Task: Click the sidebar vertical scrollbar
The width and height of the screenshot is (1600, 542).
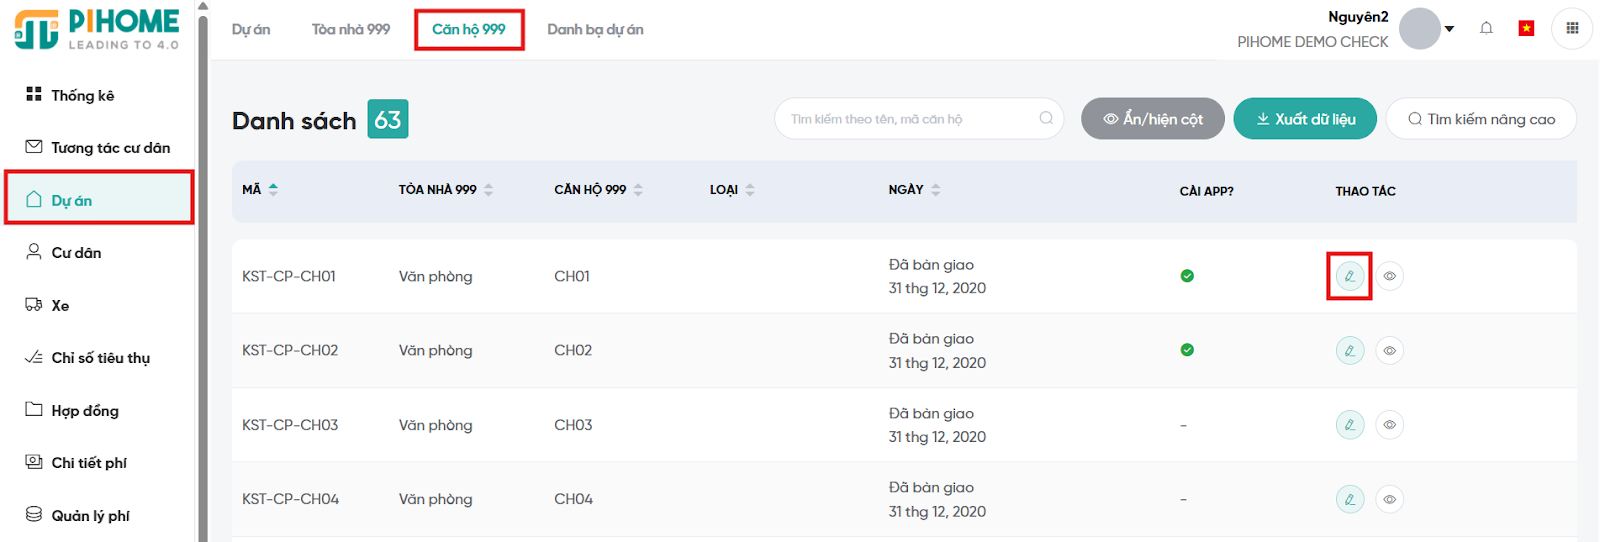Action: click(x=203, y=270)
